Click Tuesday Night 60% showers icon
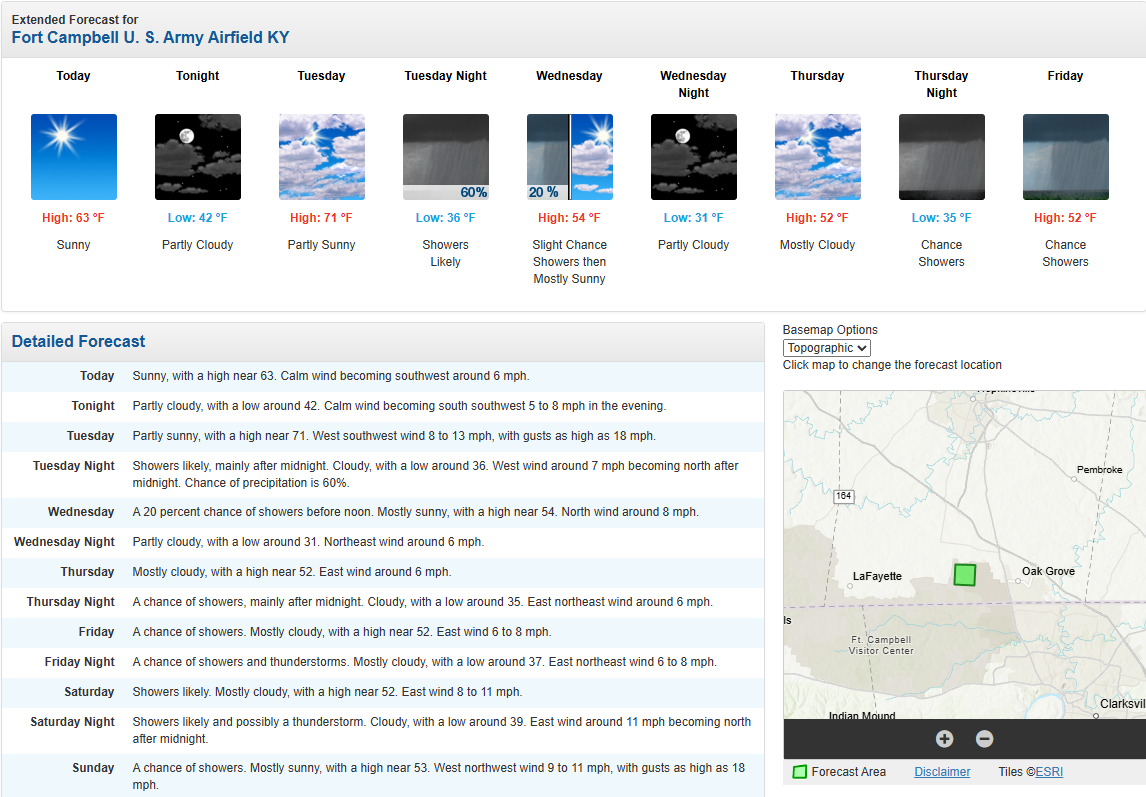This screenshot has height=797, width=1146. tap(446, 157)
